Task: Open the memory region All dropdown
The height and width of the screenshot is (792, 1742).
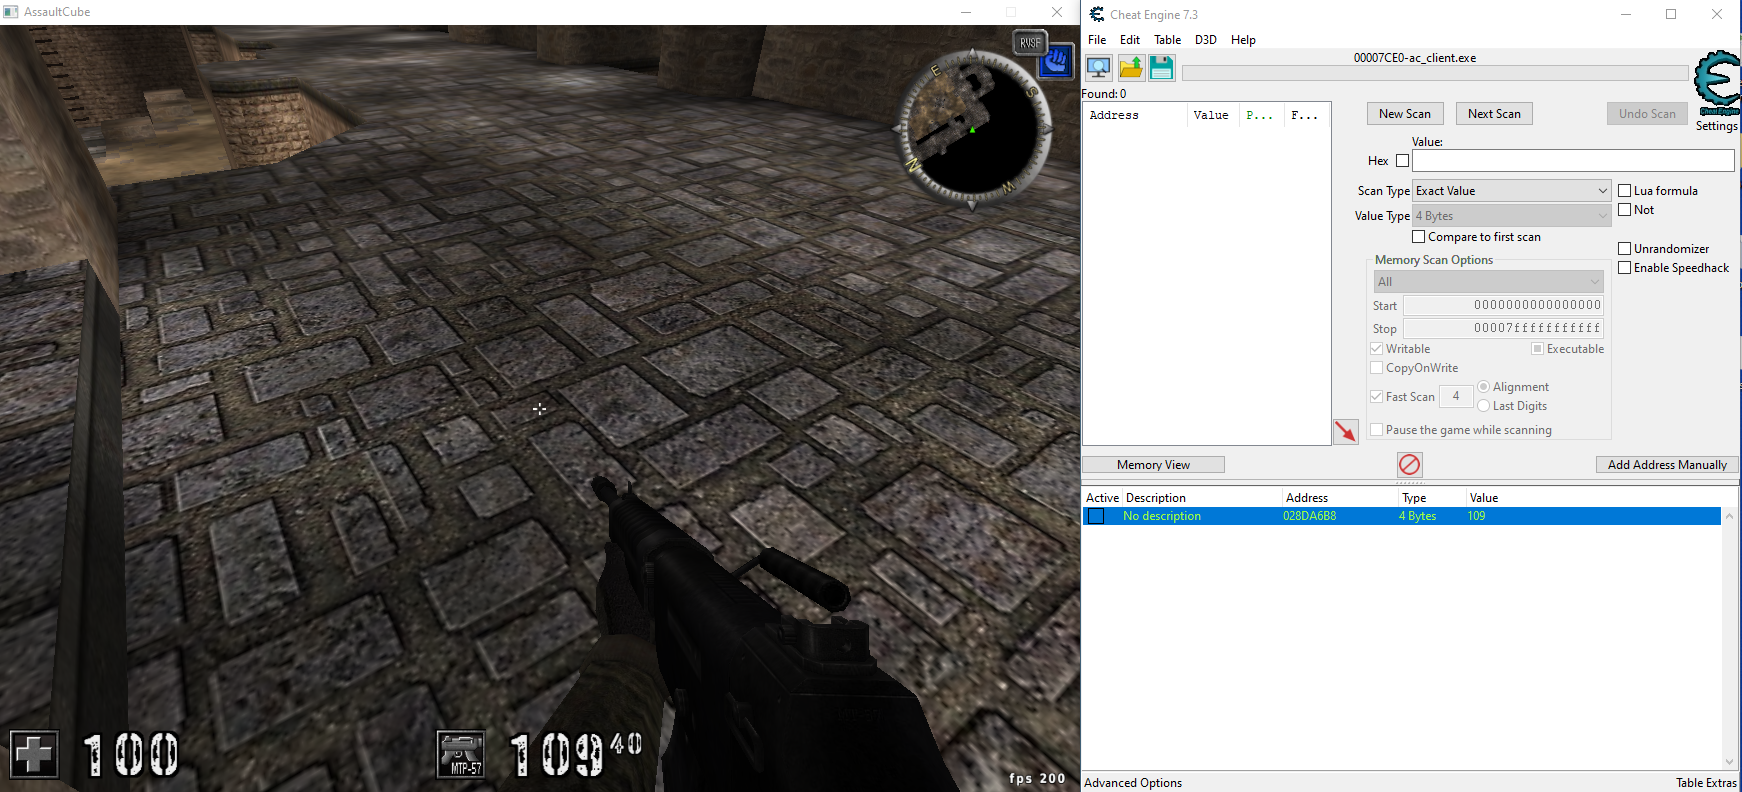Action: coord(1489,282)
